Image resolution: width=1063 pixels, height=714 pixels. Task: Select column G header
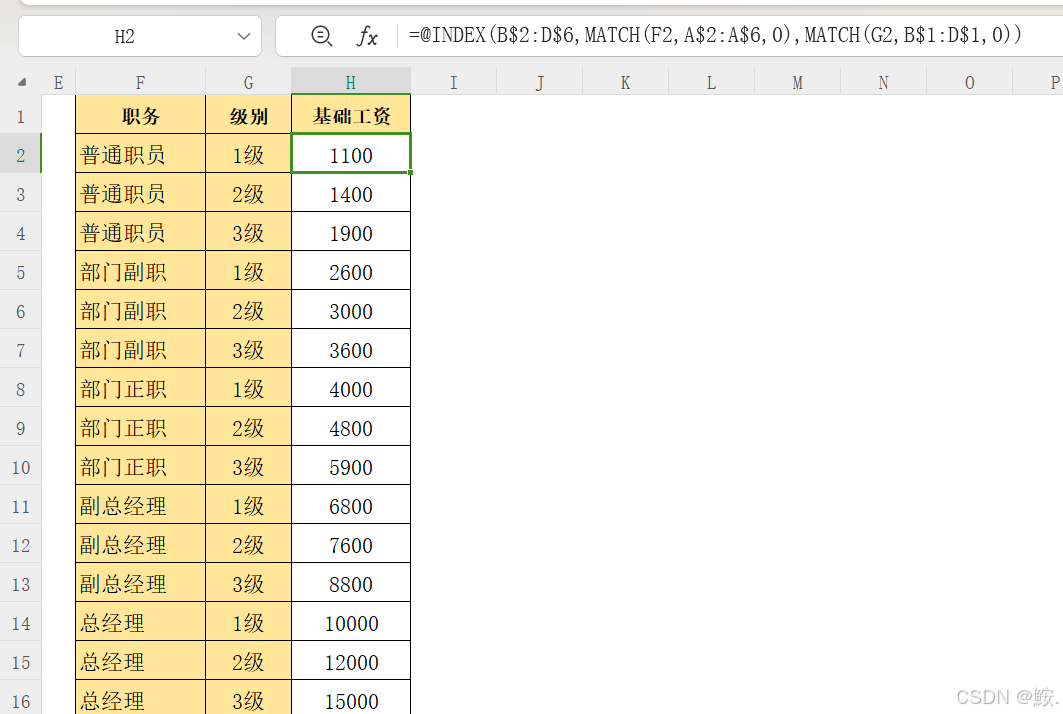pos(249,82)
